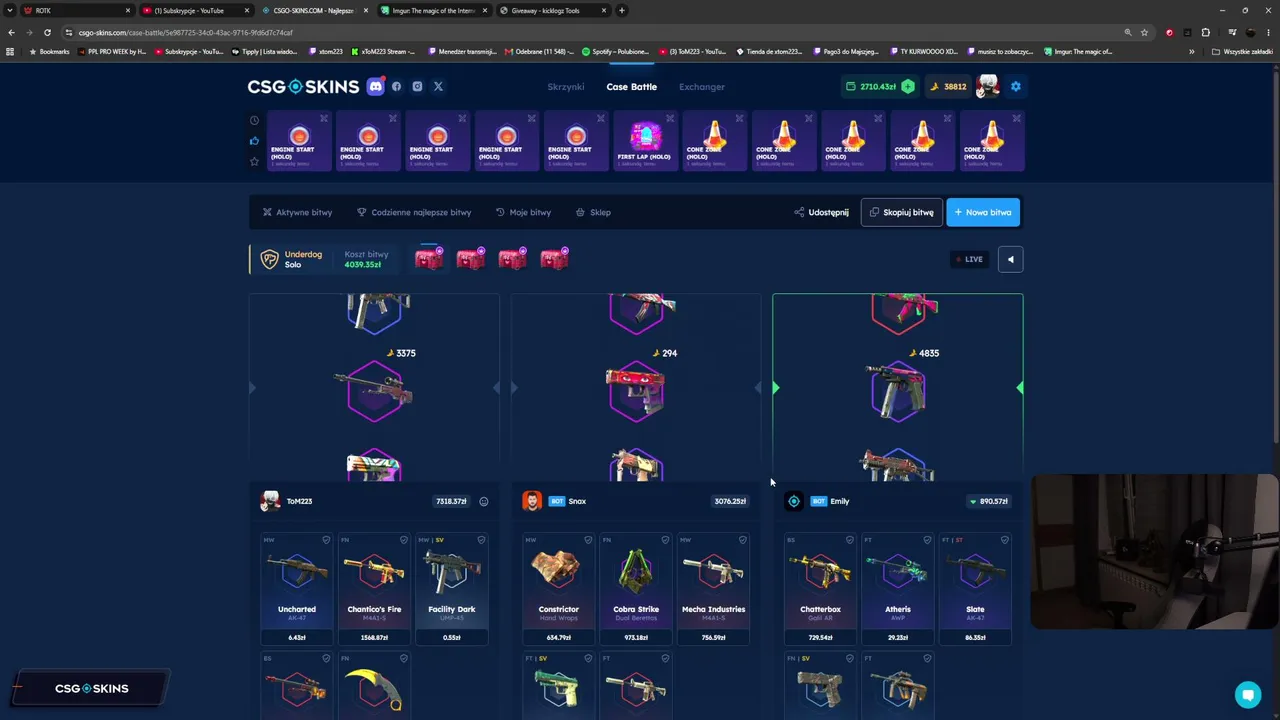Open the Spotify bookmark
The width and height of the screenshot is (1280, 720).
point(615,51)
